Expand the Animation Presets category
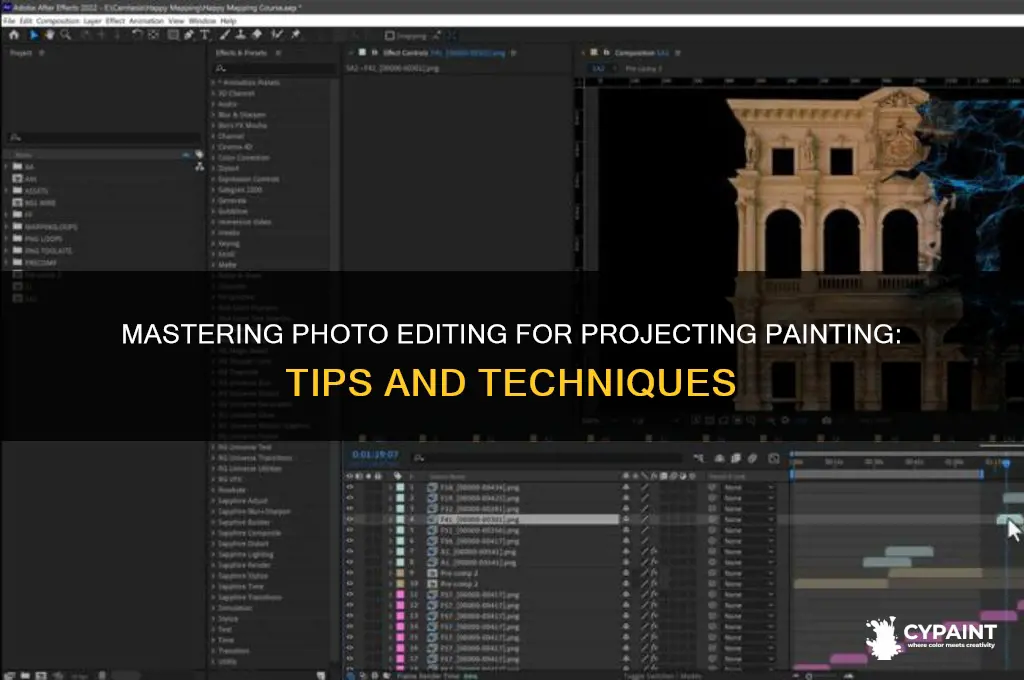Screen dimensions: 1024x680 pyautogui.click(x=213, y=83)
